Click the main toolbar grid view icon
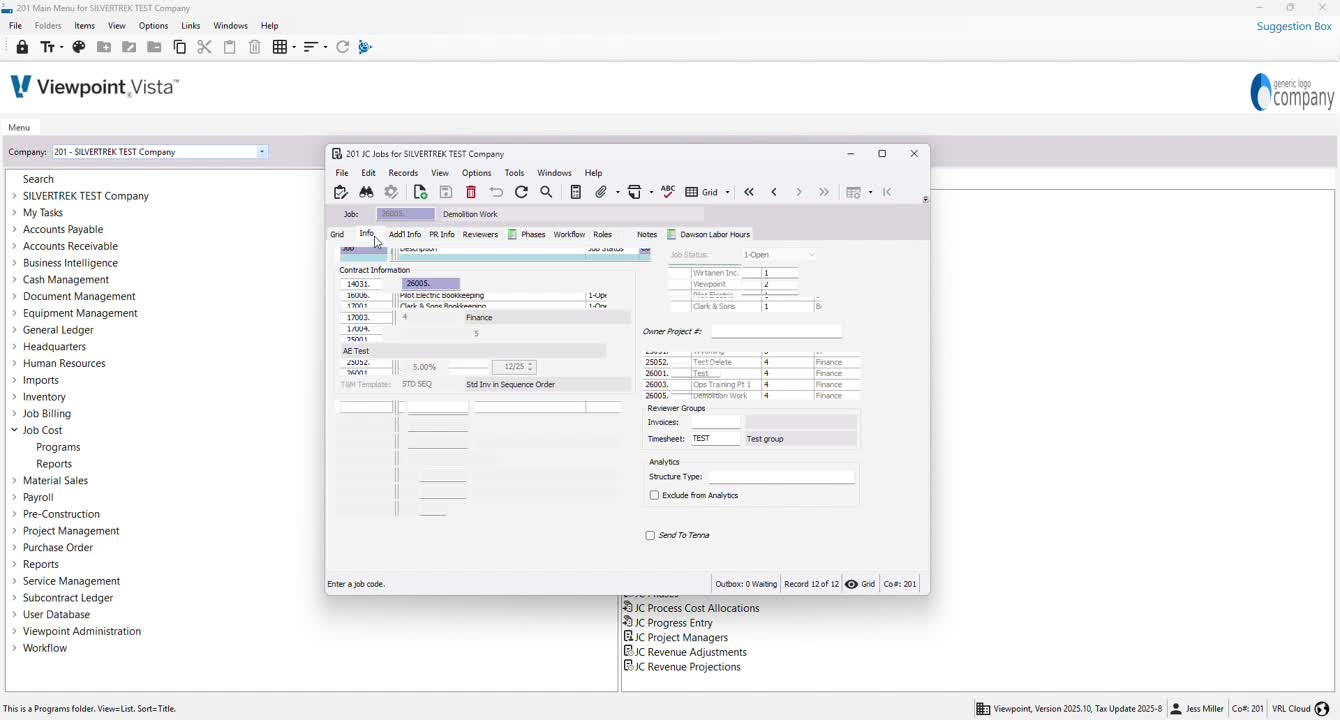Viewport: 1340px width, 720px height. (x=280, y=47)
